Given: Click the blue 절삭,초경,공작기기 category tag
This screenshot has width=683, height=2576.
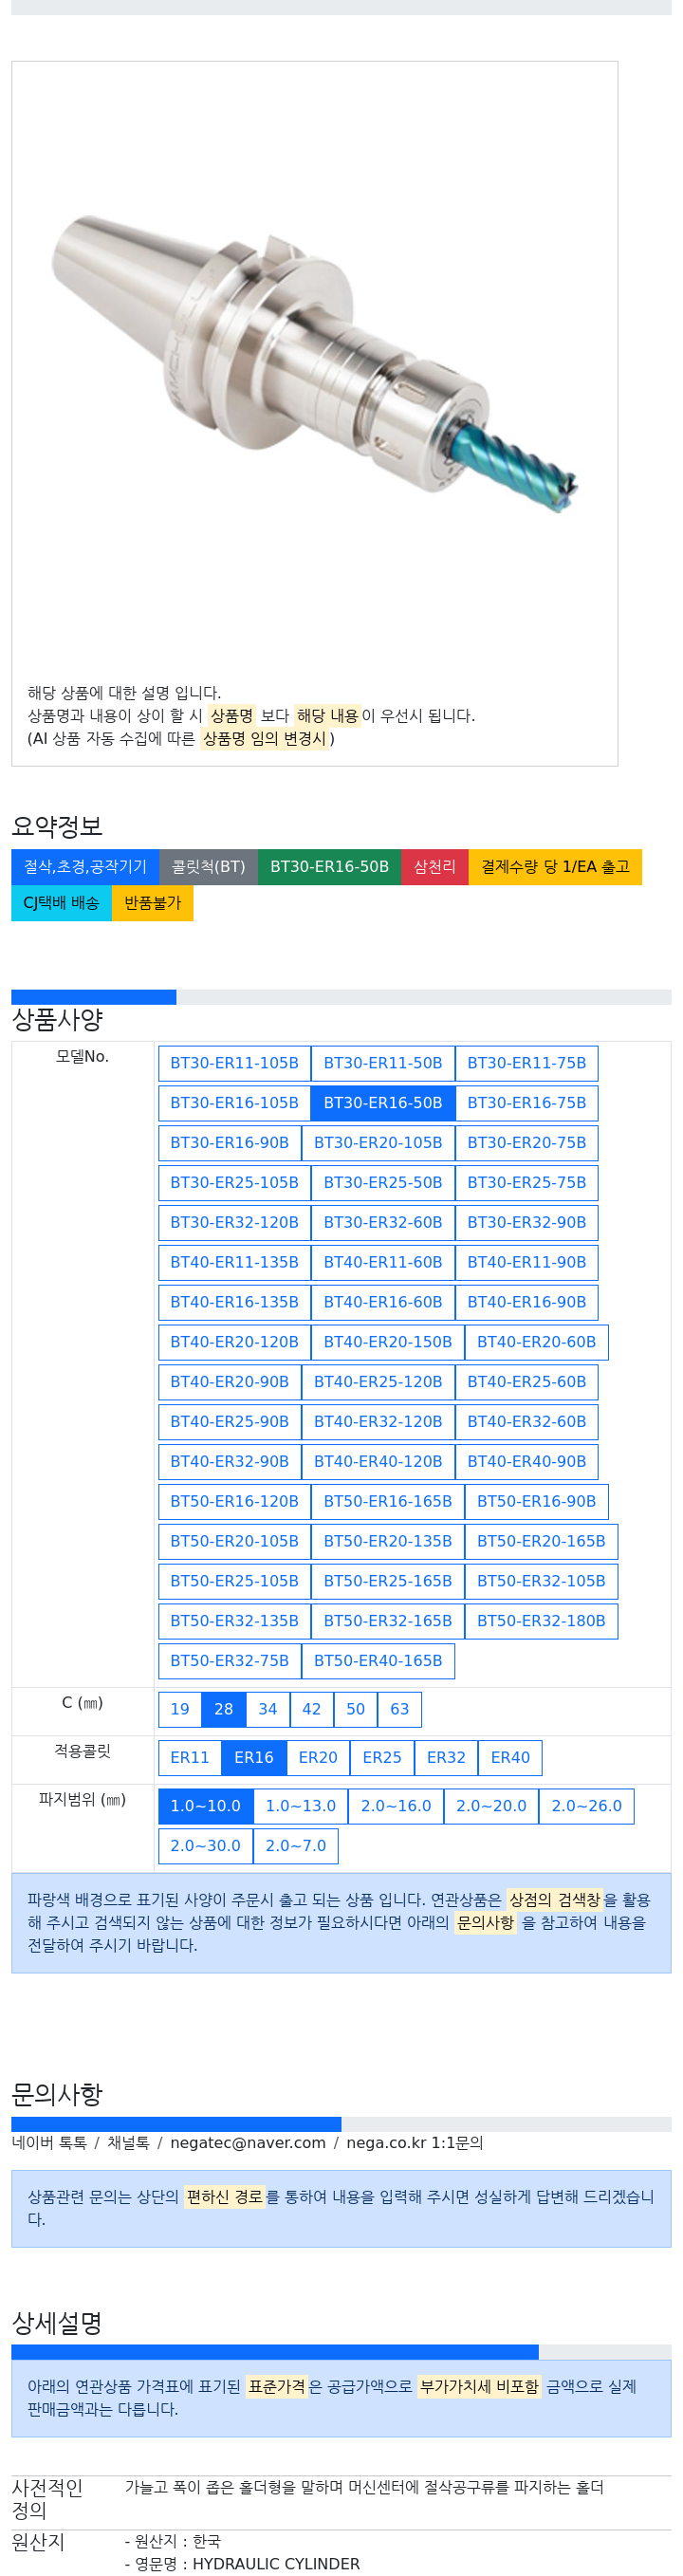Looking at the screenshot, I should tap(85, 867).
